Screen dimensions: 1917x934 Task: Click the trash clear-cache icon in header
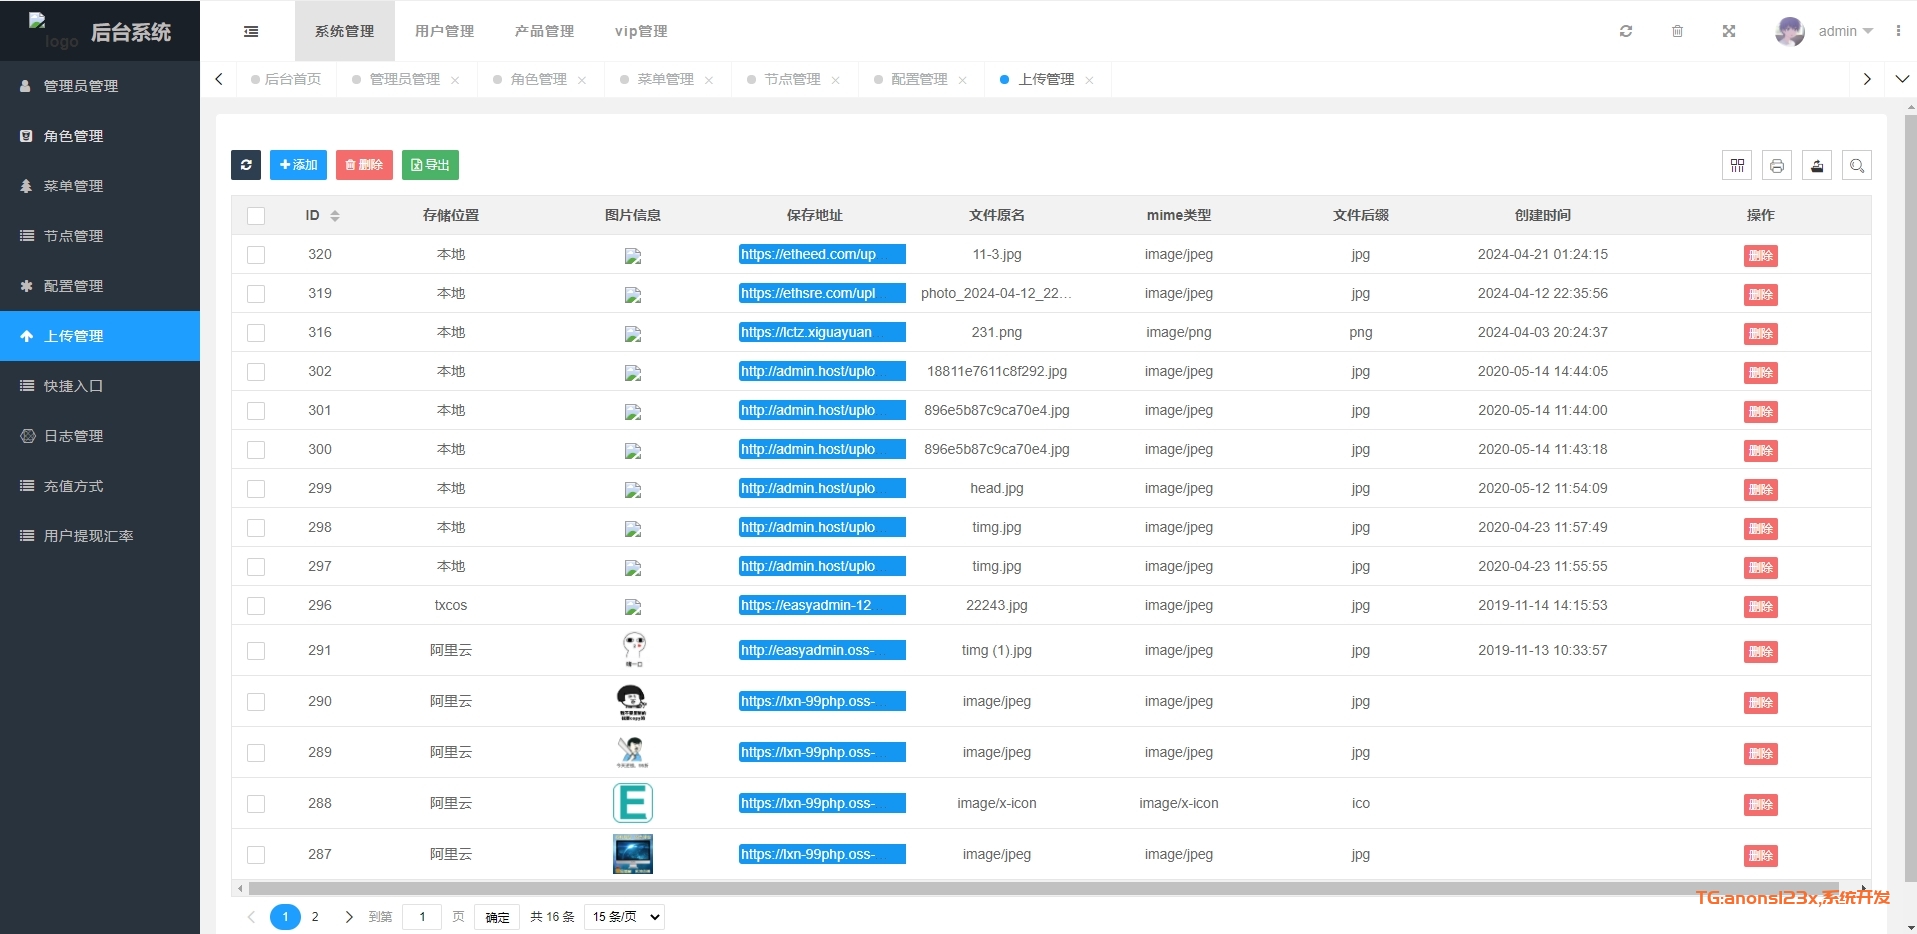click(x=1677, y=32)
